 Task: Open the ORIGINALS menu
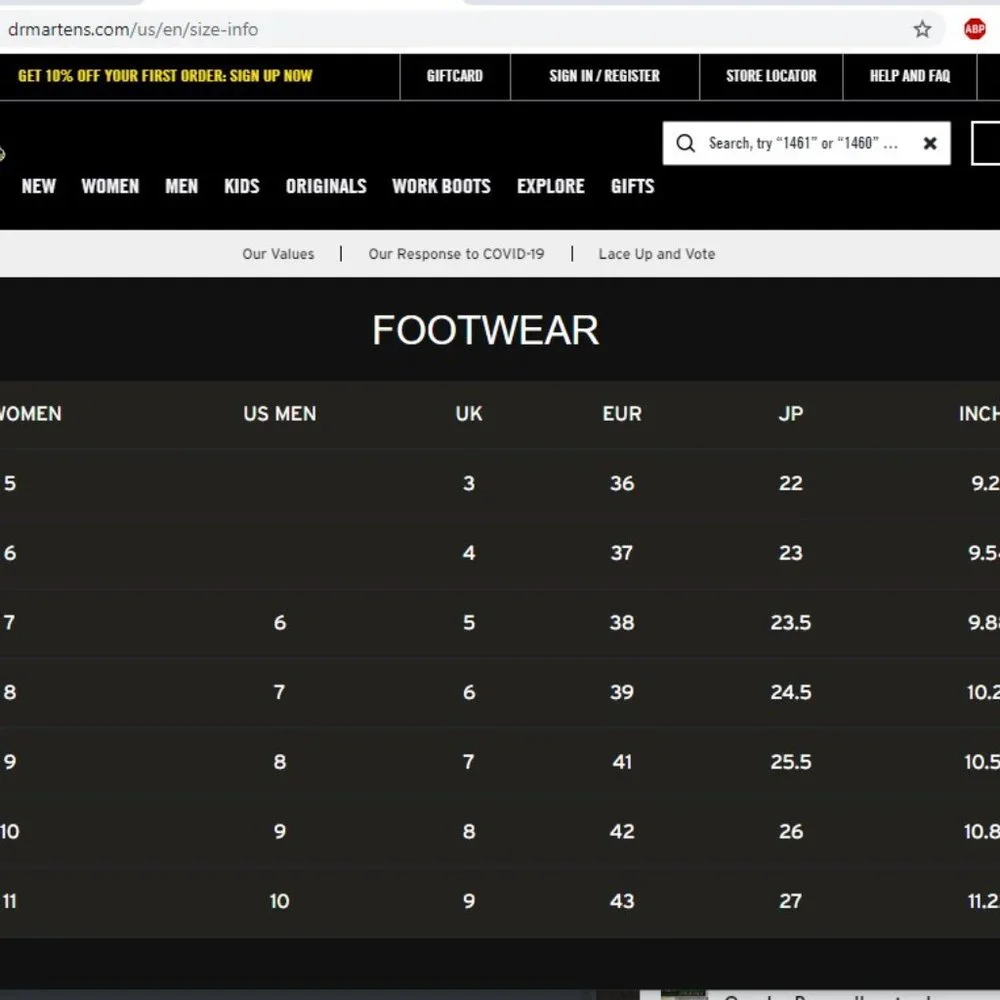pyautogui.click(x=326, y=186)
